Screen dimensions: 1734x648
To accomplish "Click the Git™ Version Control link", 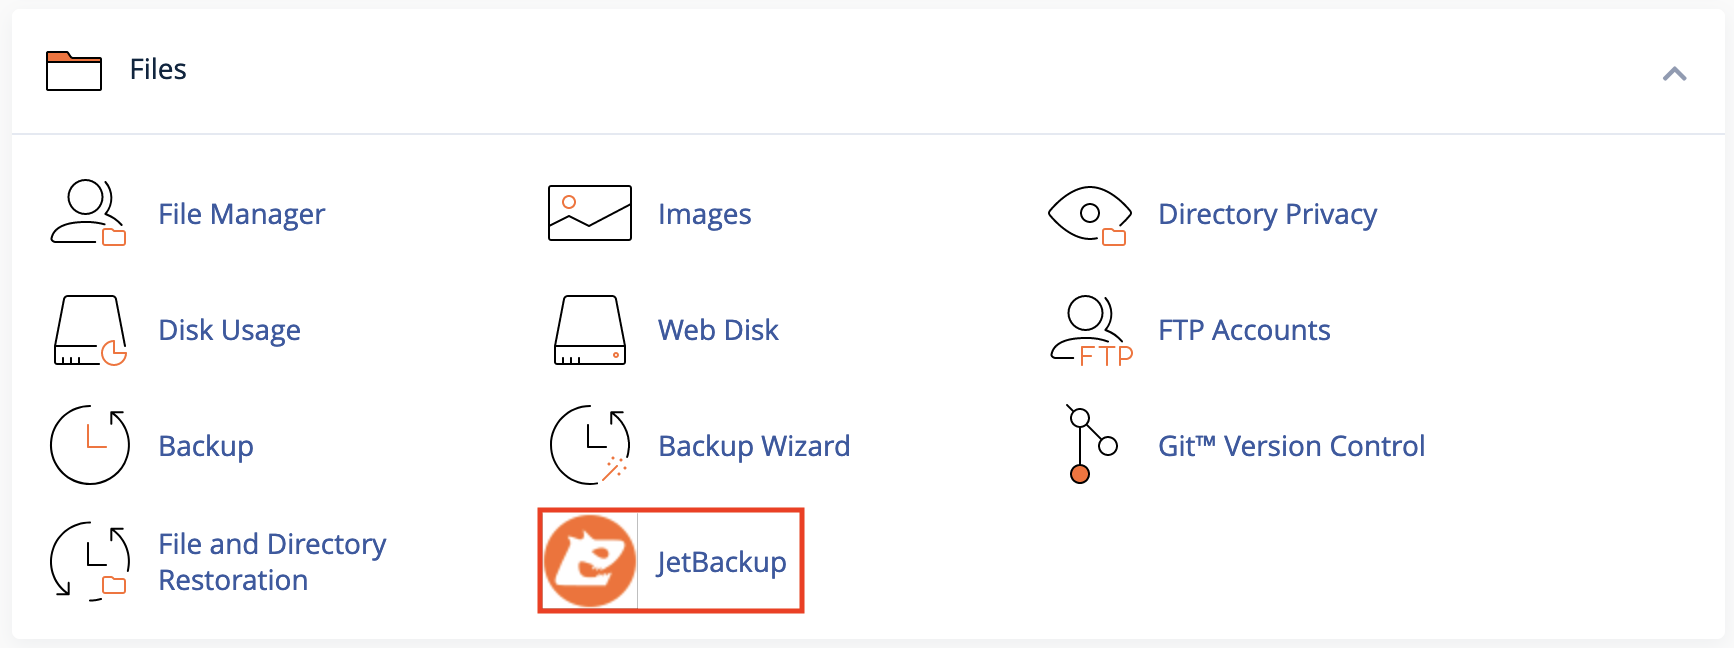I will [x=1291, y=446].
